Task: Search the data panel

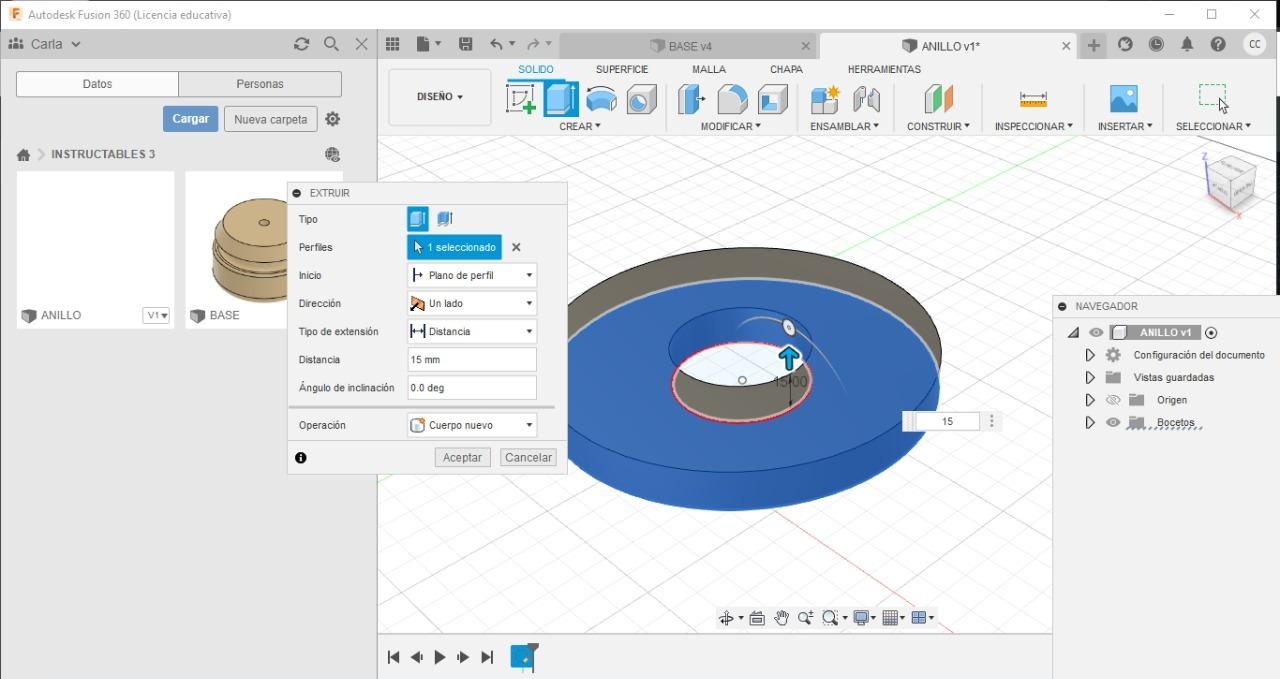Action: coord(331,44)
